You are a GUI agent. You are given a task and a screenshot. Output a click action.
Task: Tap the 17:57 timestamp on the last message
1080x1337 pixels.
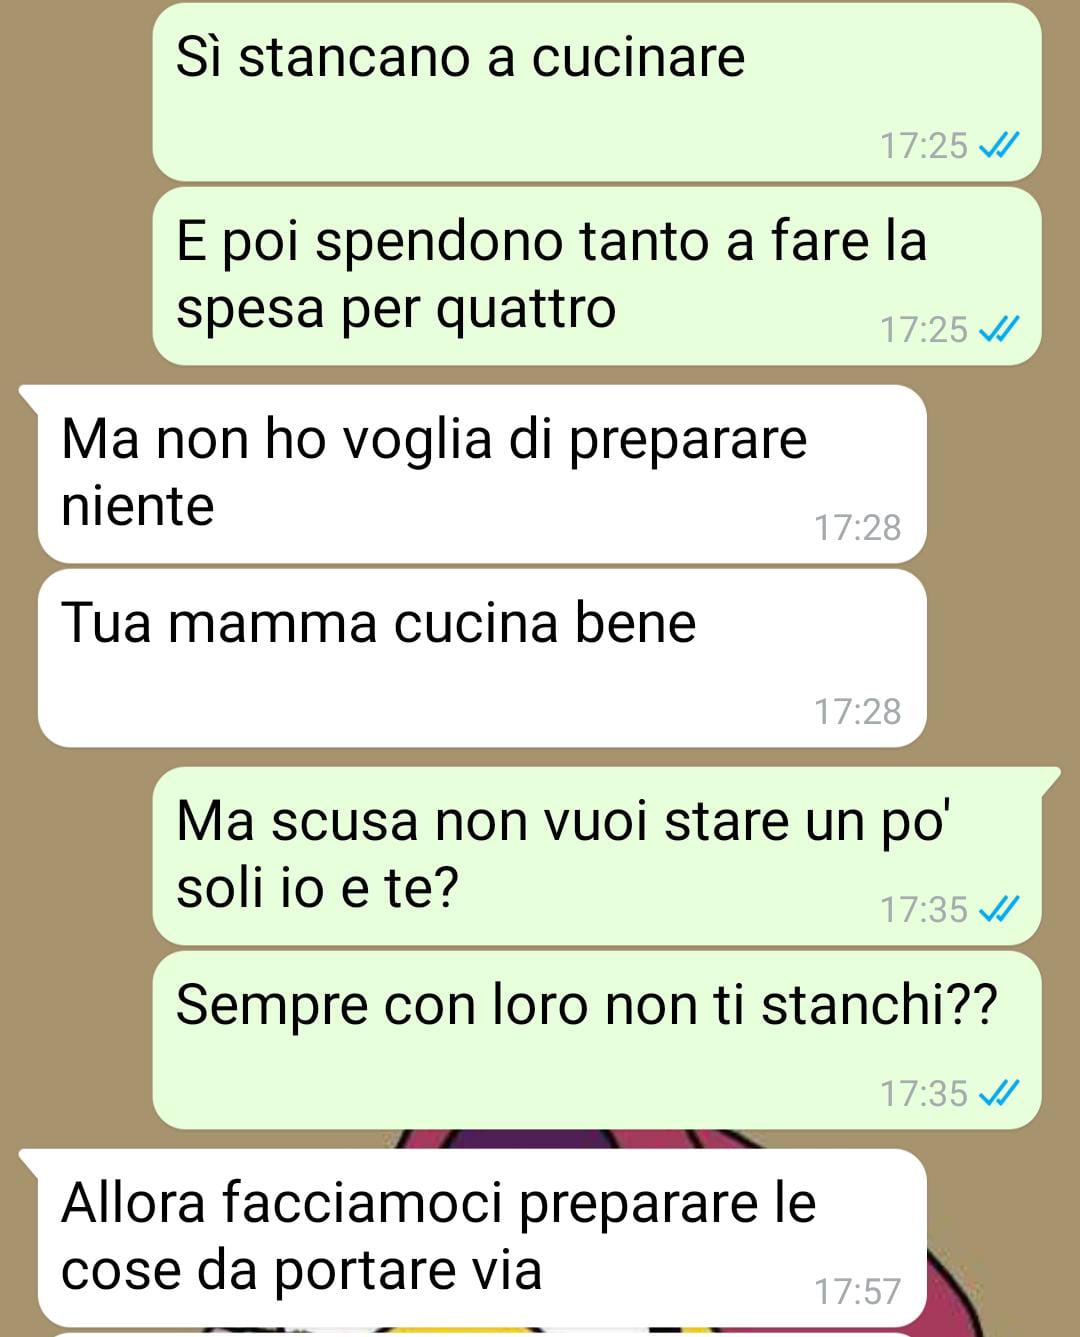click(857, 1291)
